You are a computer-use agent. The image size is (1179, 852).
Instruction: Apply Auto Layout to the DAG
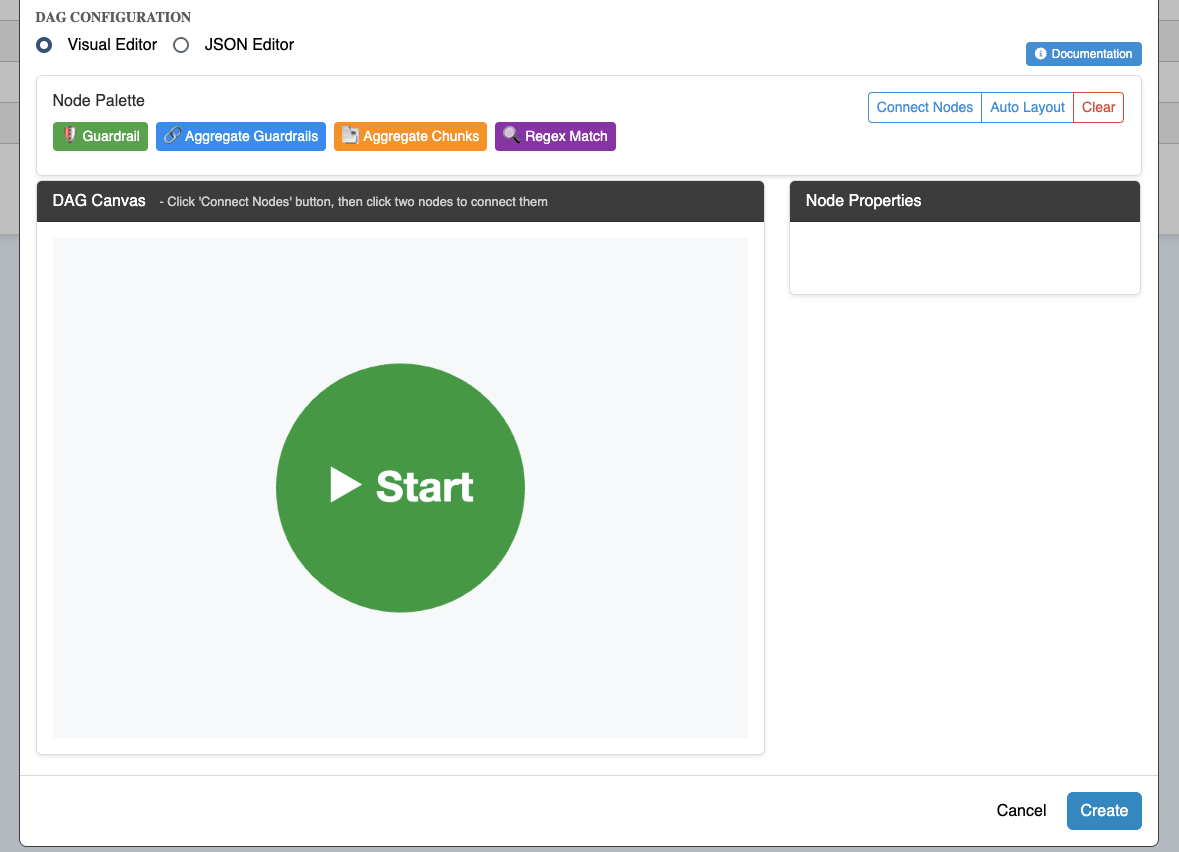coord(1027,107)
